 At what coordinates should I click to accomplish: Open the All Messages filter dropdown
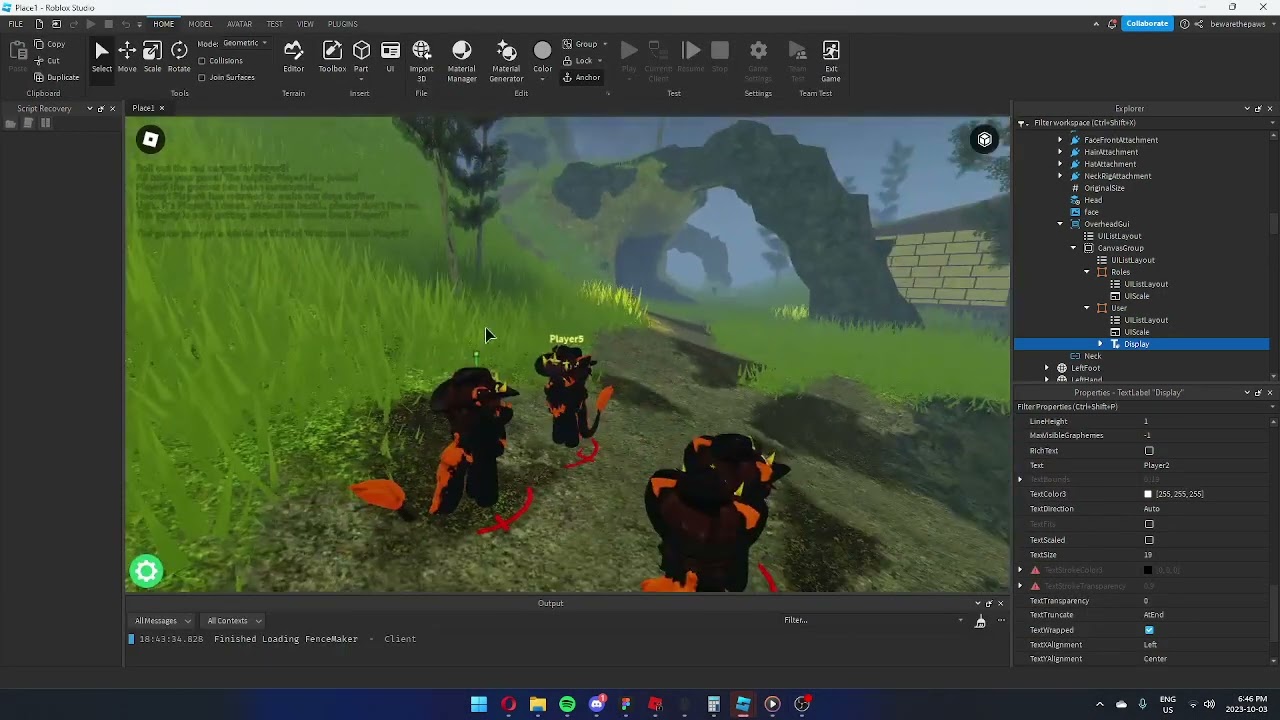(x=162, y=621)
